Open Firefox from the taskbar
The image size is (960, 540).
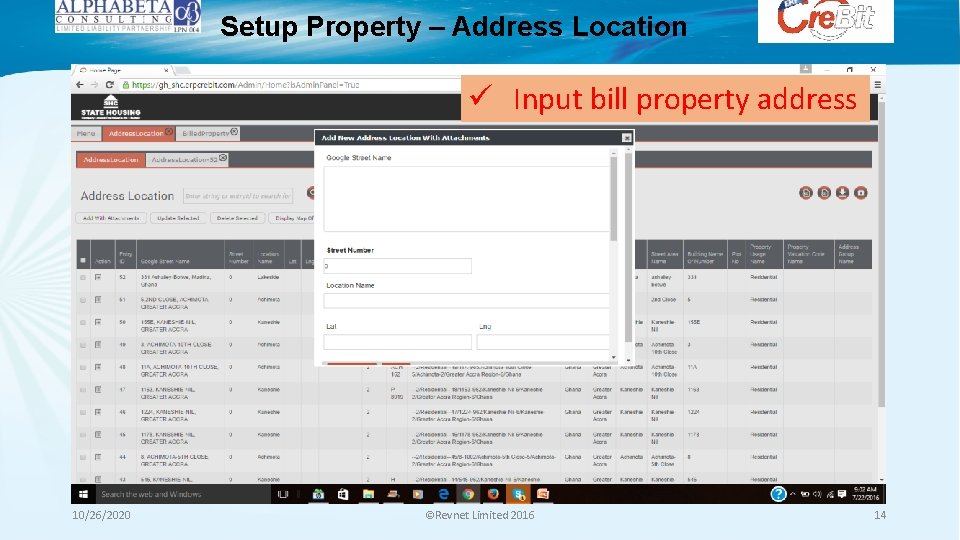tap(493, 494)
